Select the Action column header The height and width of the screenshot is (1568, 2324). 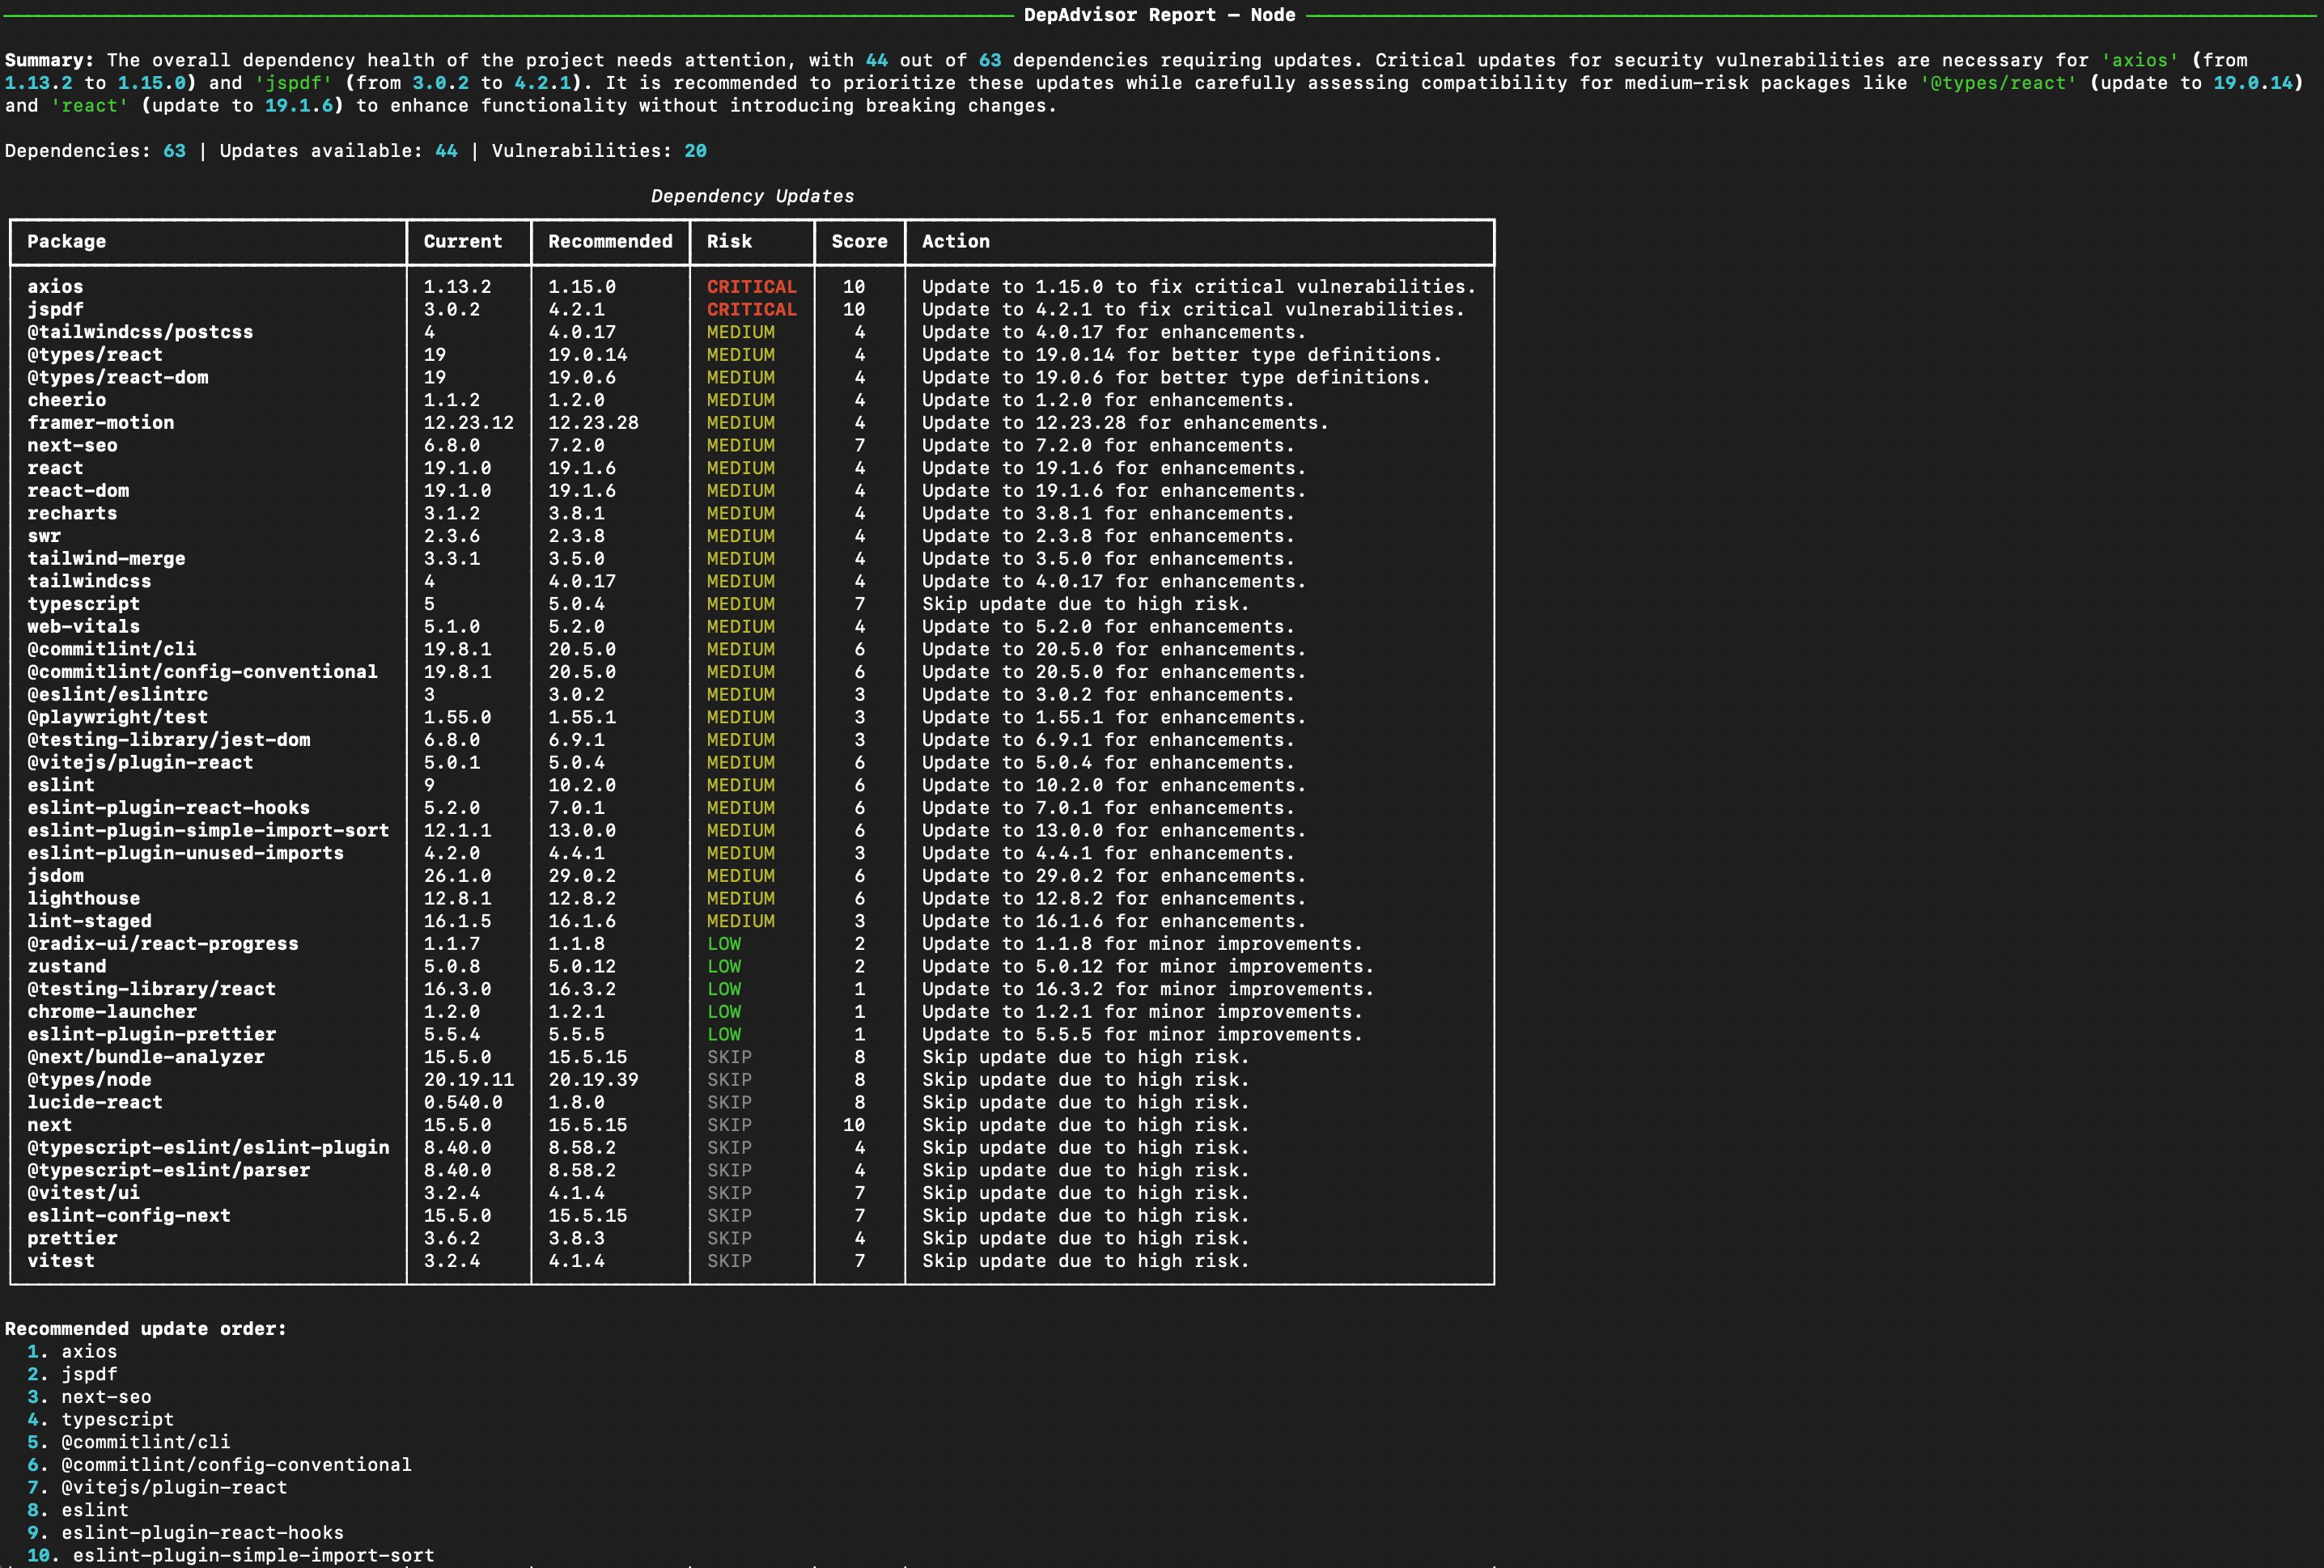955,241
